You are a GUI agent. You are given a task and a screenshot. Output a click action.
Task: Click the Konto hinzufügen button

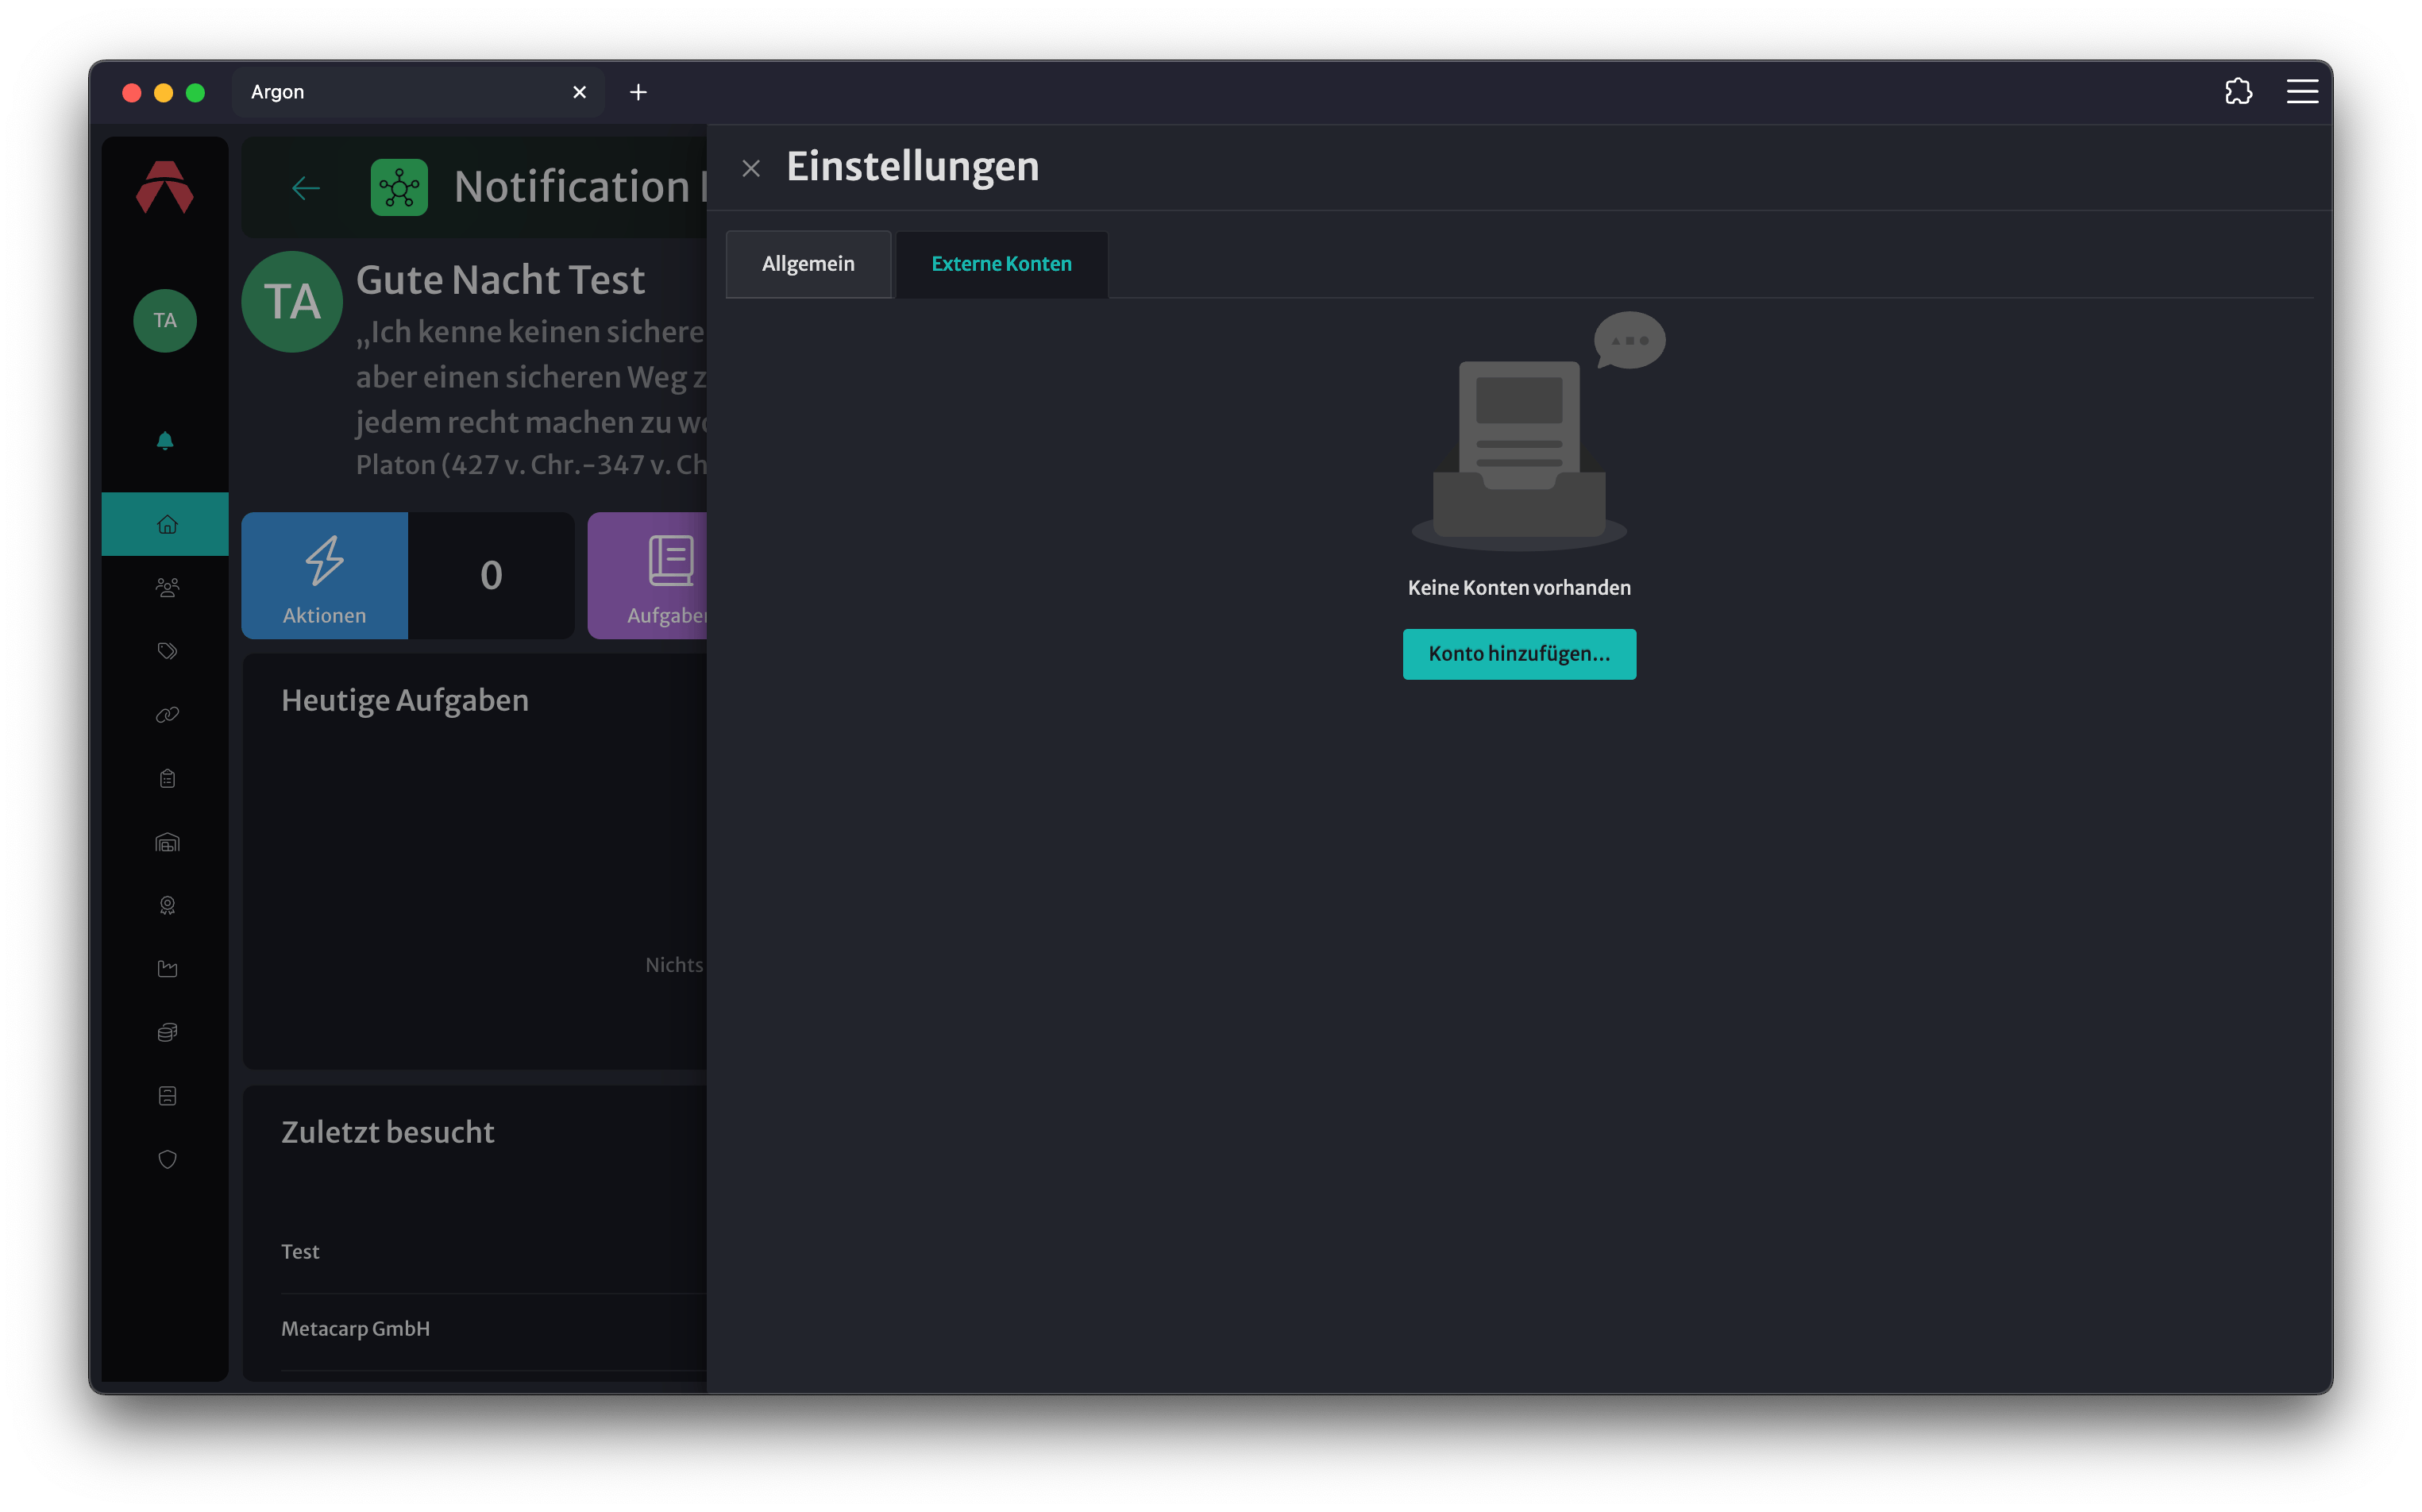[1519, 654]
